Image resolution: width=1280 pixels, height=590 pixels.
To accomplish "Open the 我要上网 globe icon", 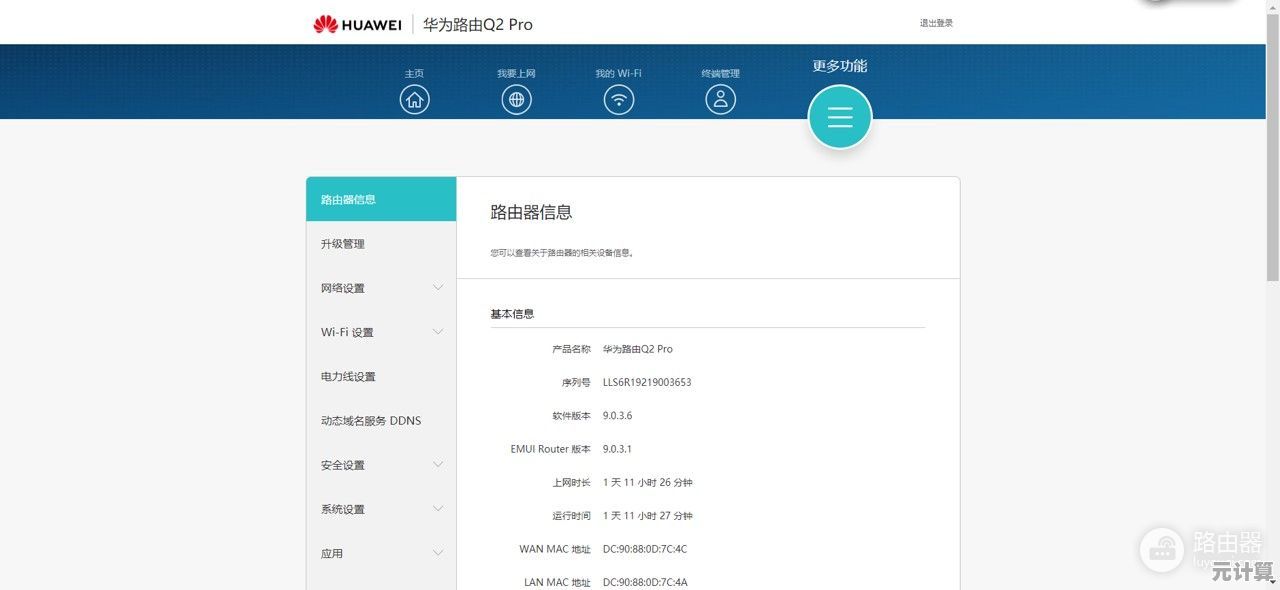I will coord(516,99).
